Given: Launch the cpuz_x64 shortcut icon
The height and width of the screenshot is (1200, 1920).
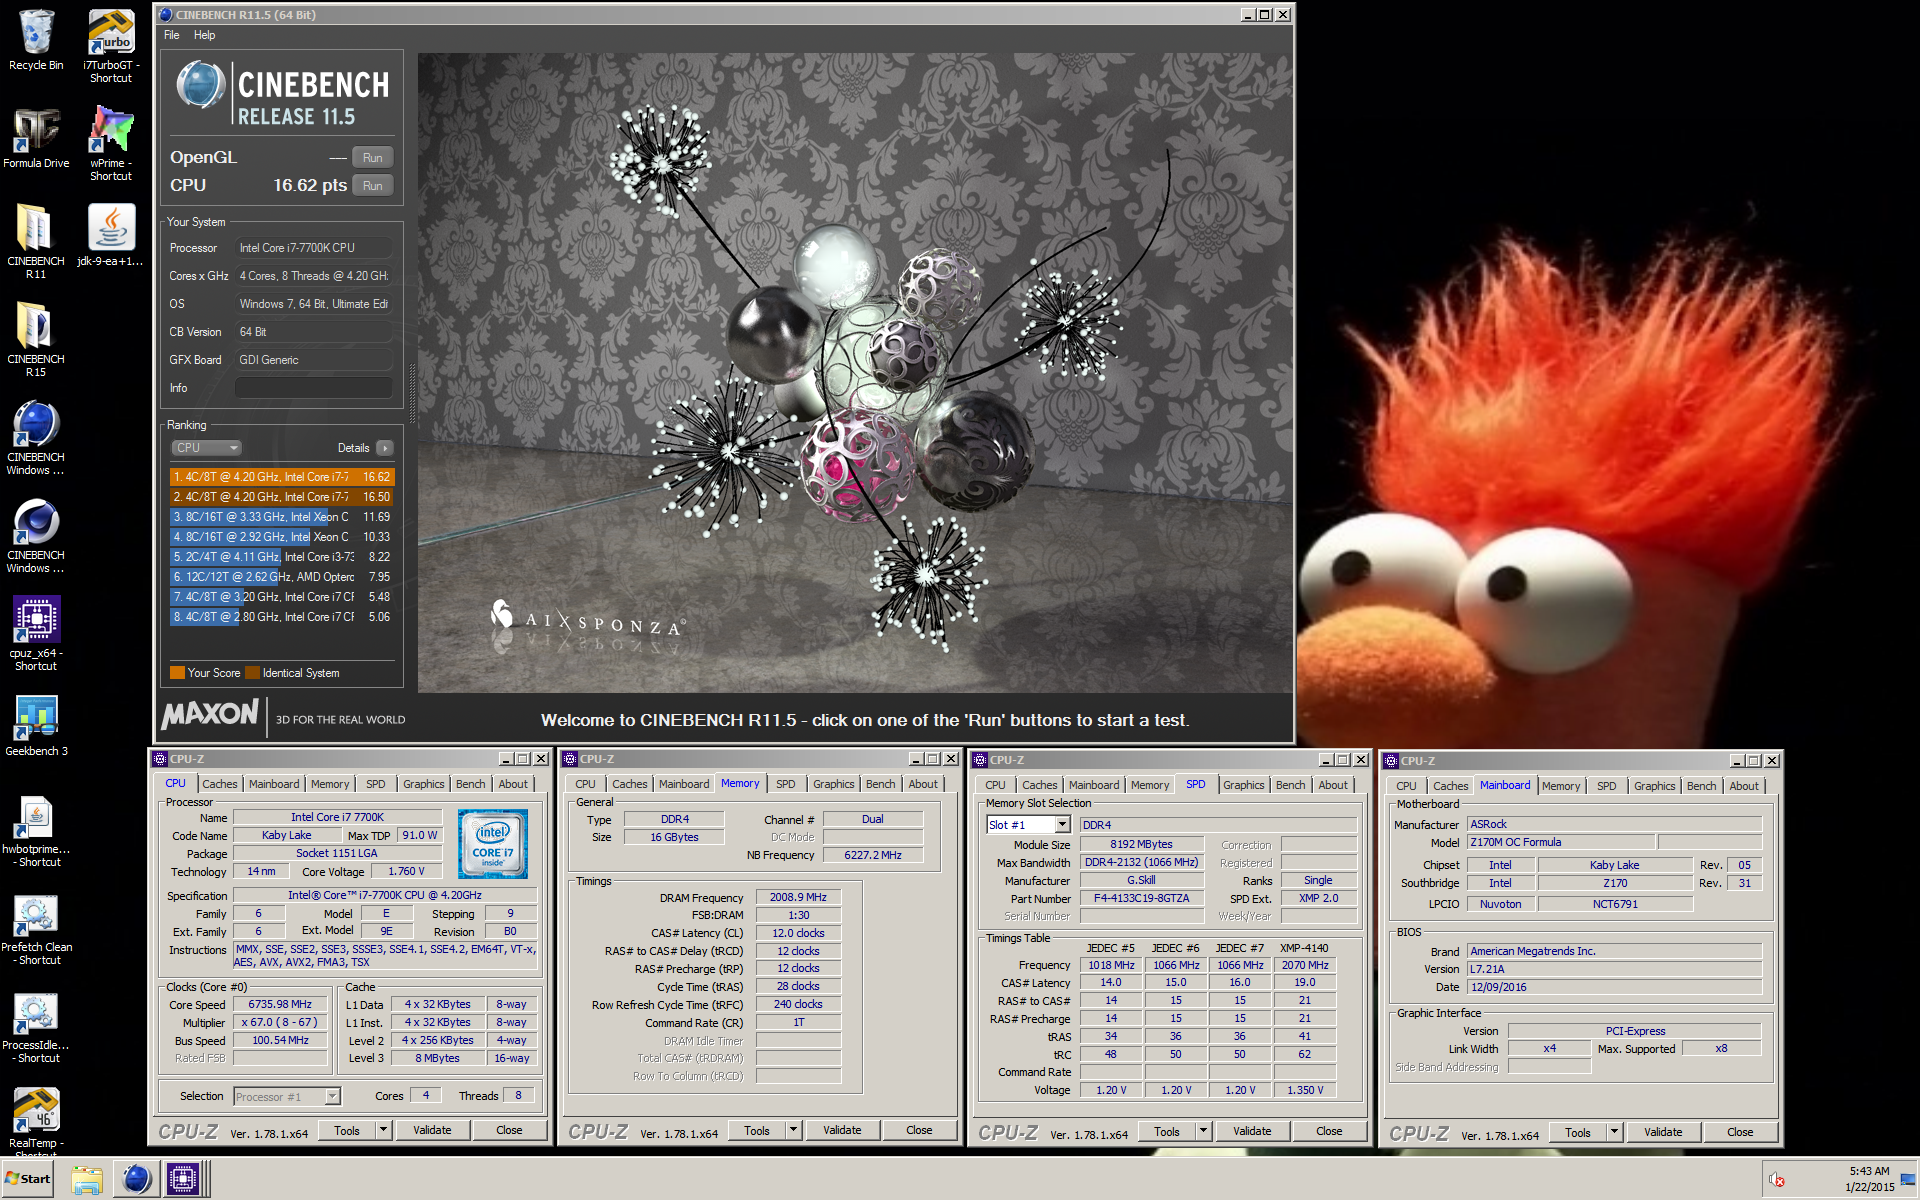Looking at the screenshot, I should (x=36, y=633).
